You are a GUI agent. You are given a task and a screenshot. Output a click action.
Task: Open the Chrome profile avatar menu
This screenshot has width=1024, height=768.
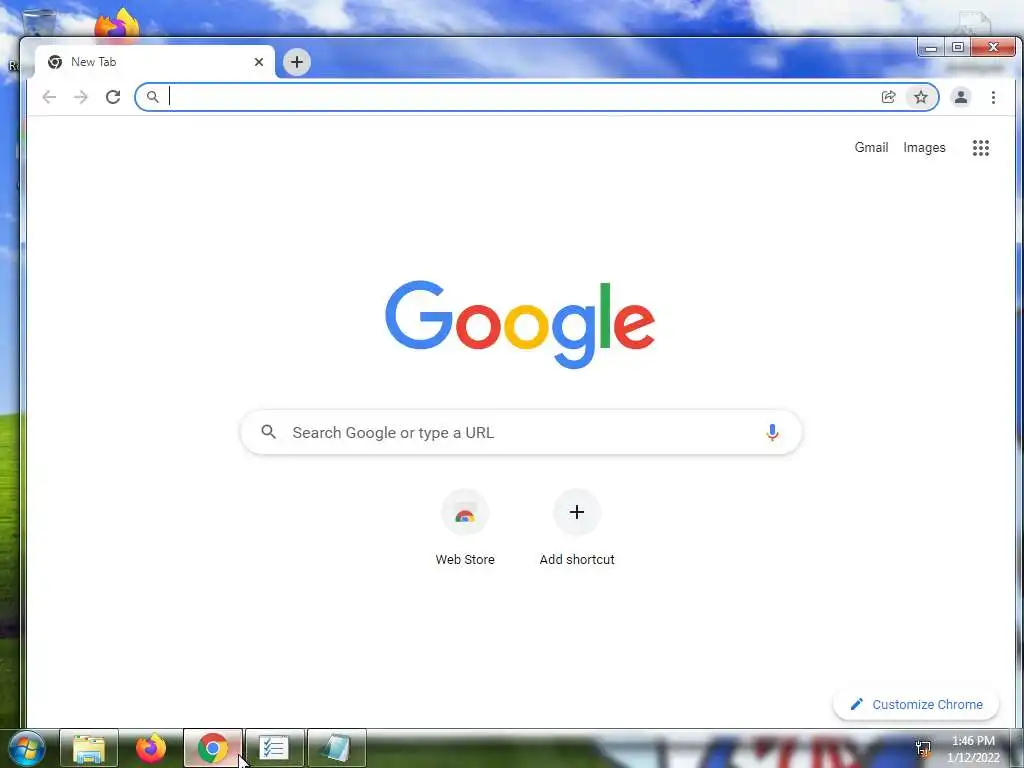click(x=961, y=97)
